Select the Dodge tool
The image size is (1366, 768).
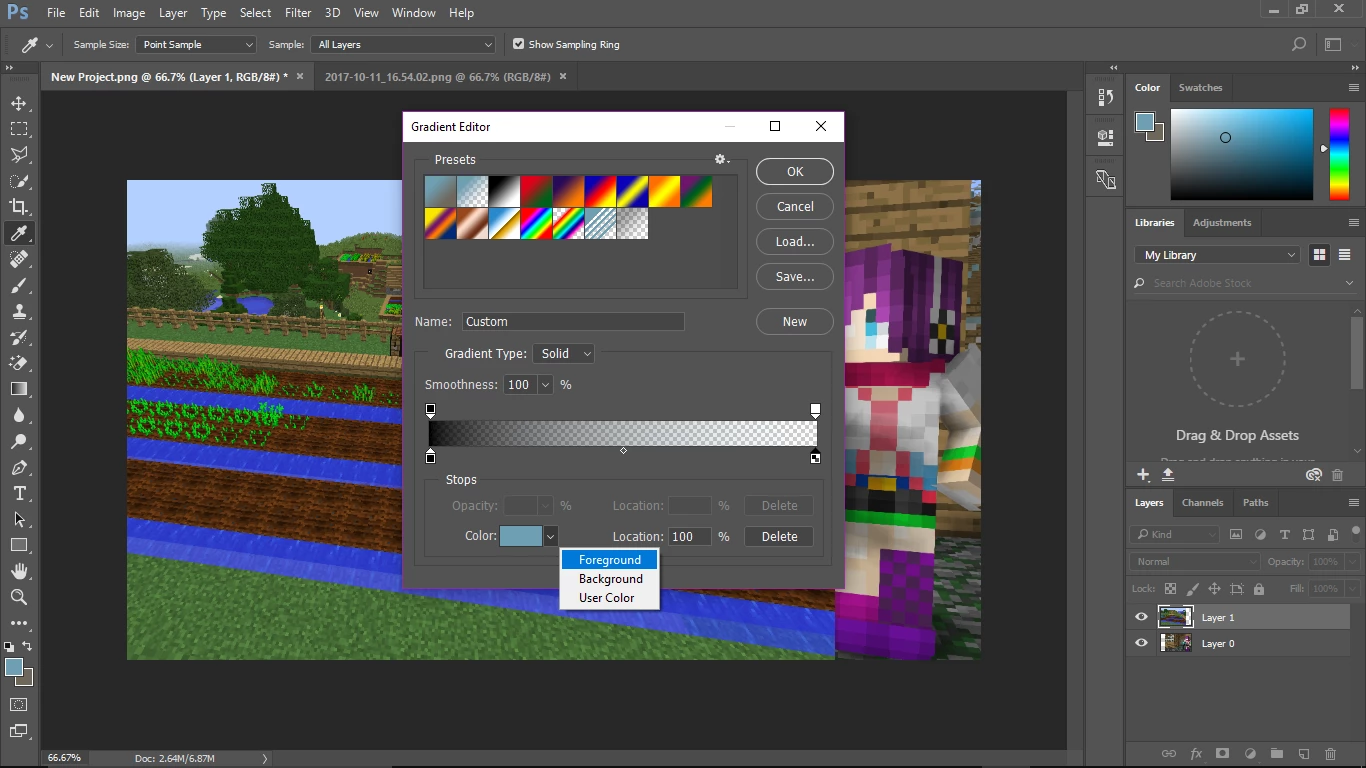tap(19, 441)
